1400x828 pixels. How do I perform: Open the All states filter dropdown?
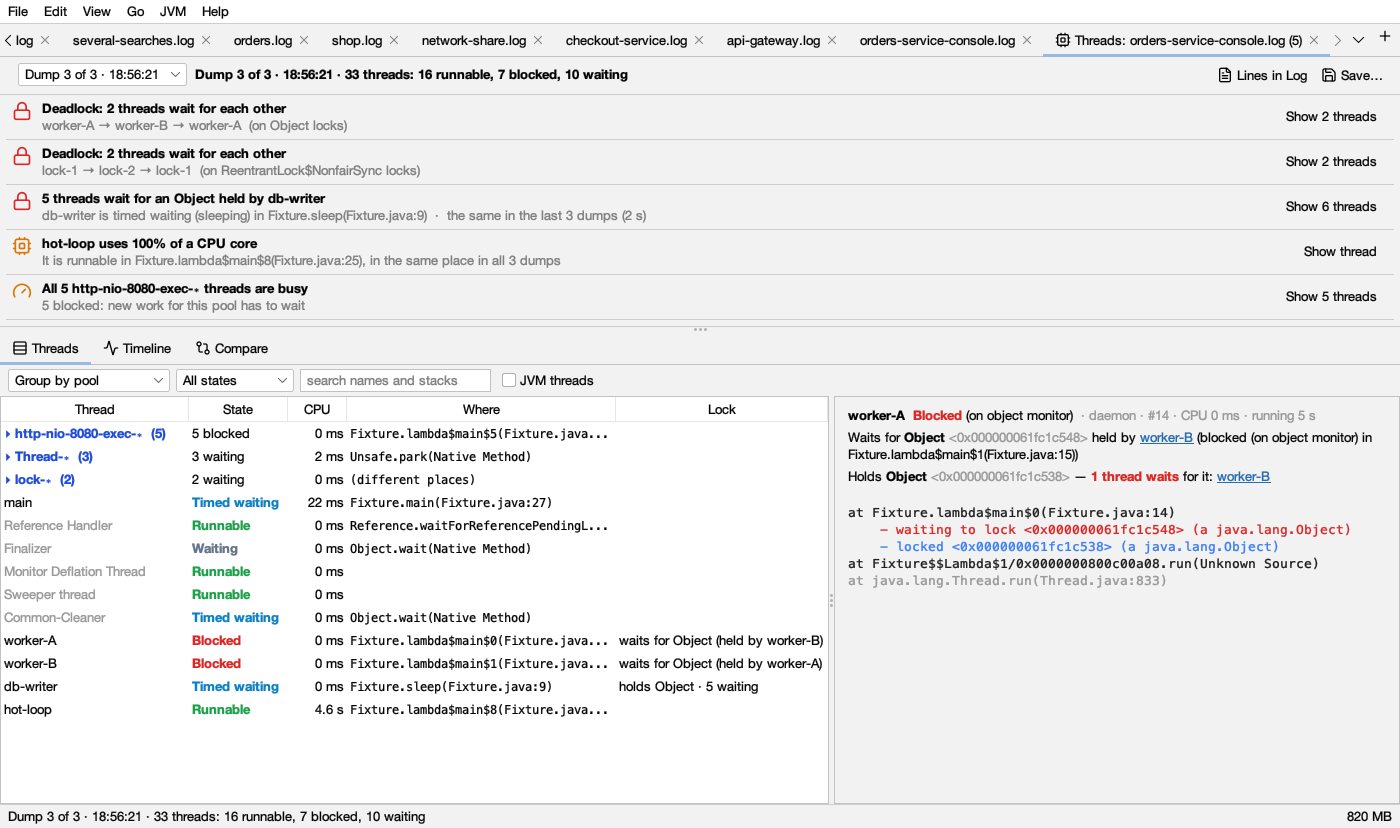(235, 380)
